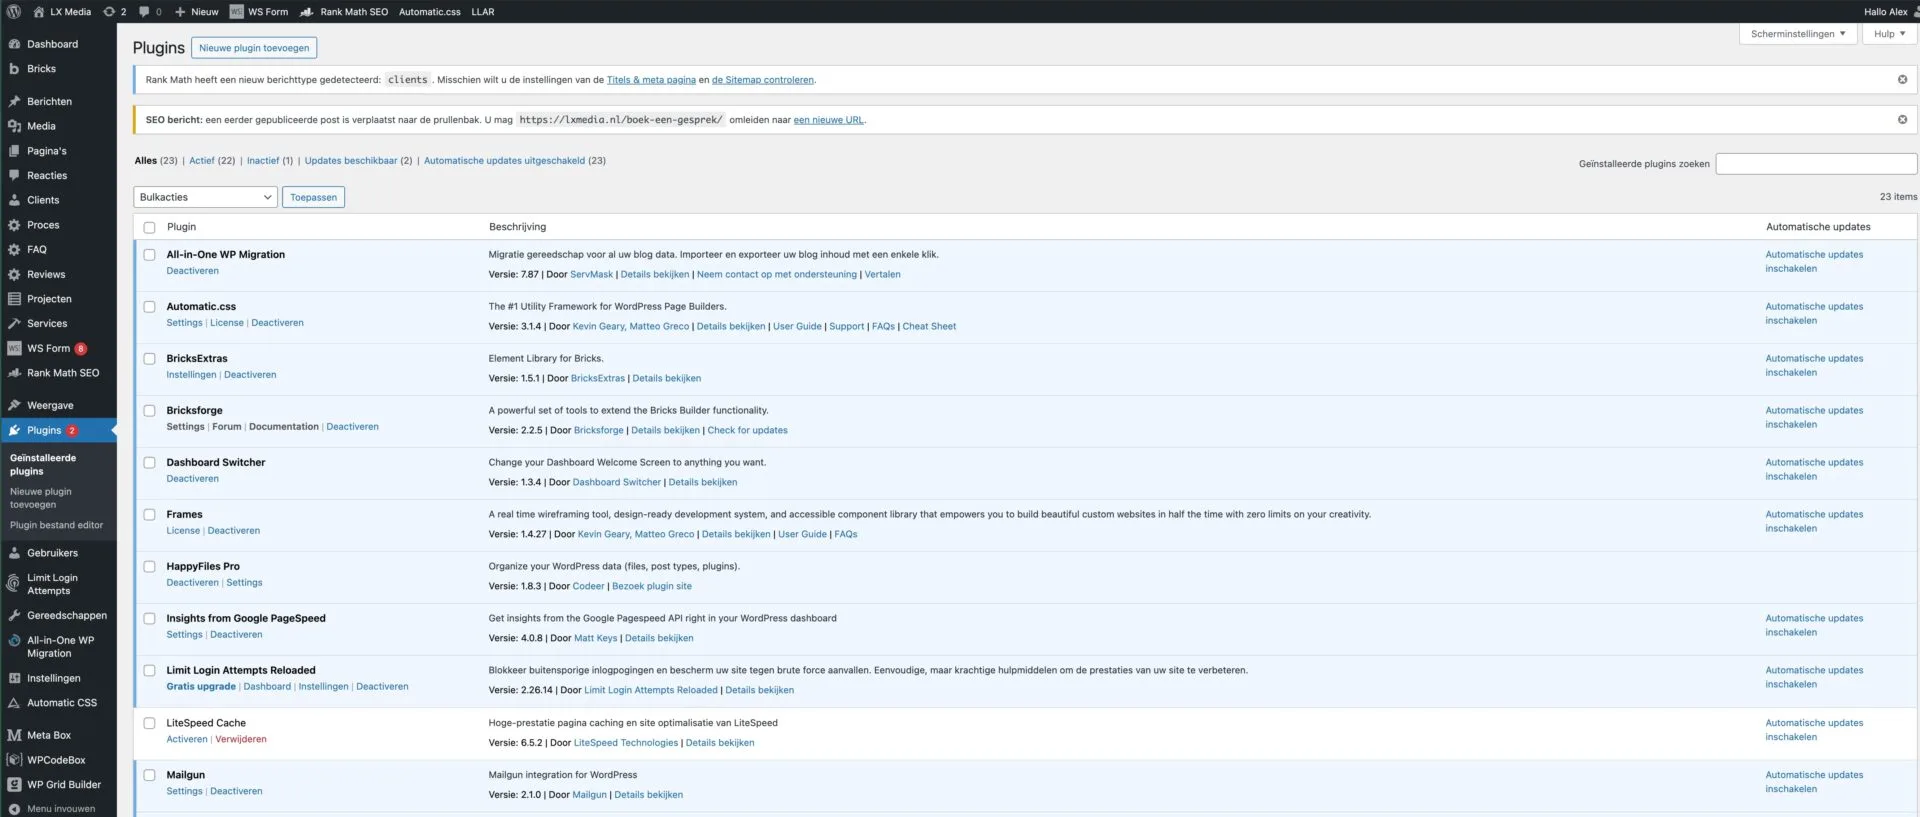The image size is (1920, 817).
Task: Filter plugins by Actief (22)
Action: tap(212, 161)
